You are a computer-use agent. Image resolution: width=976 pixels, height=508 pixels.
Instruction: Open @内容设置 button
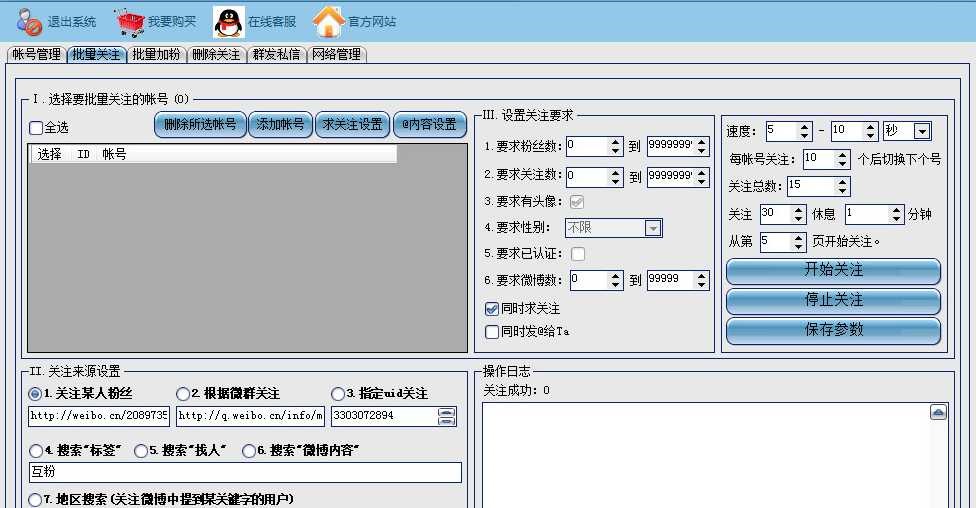[429, 125]
